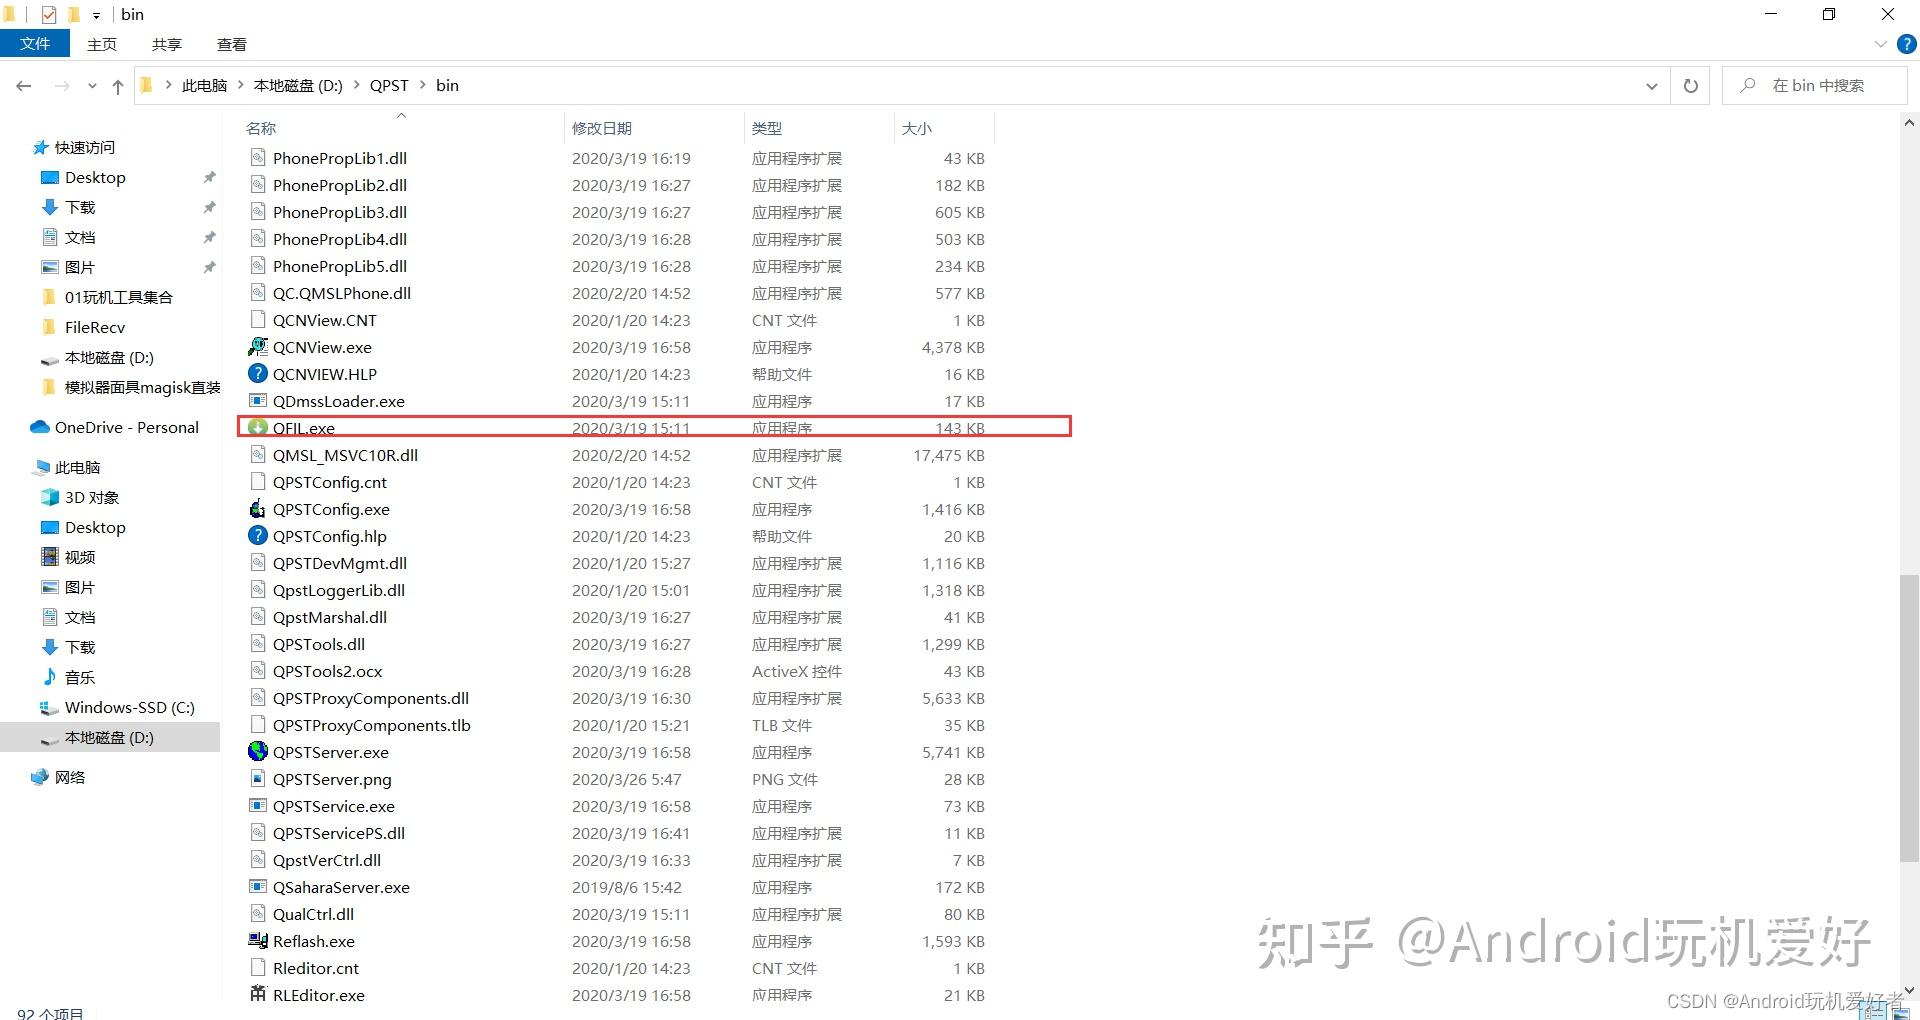
Task: Click the QDmssLoader.exe file icon
Action: click(258, 401)
